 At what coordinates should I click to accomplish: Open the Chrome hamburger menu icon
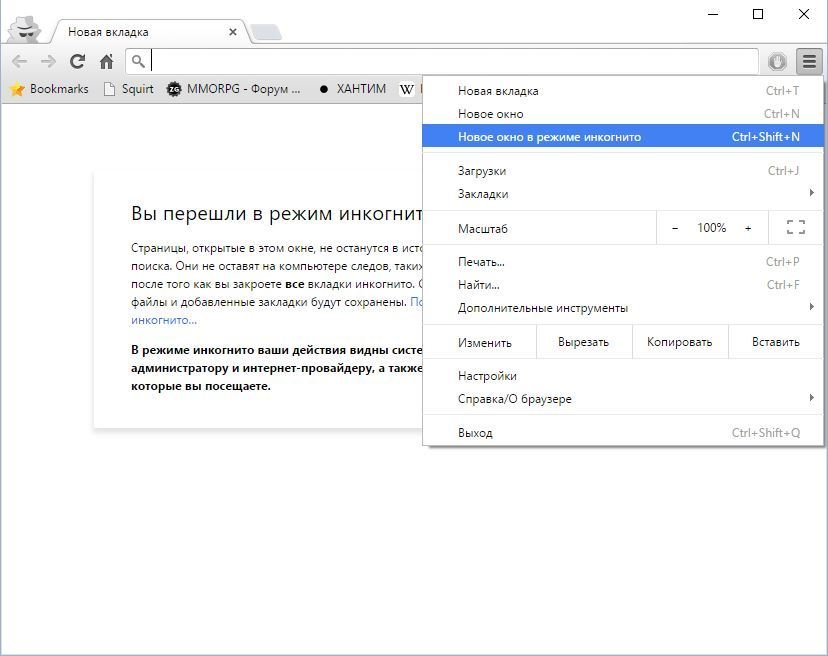(x=809, y=61)
